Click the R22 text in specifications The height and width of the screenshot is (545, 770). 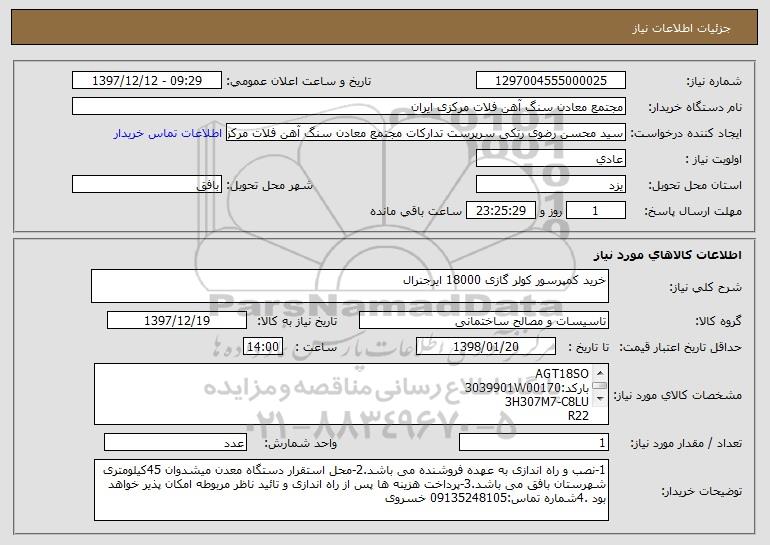click(x=578, y=415)
